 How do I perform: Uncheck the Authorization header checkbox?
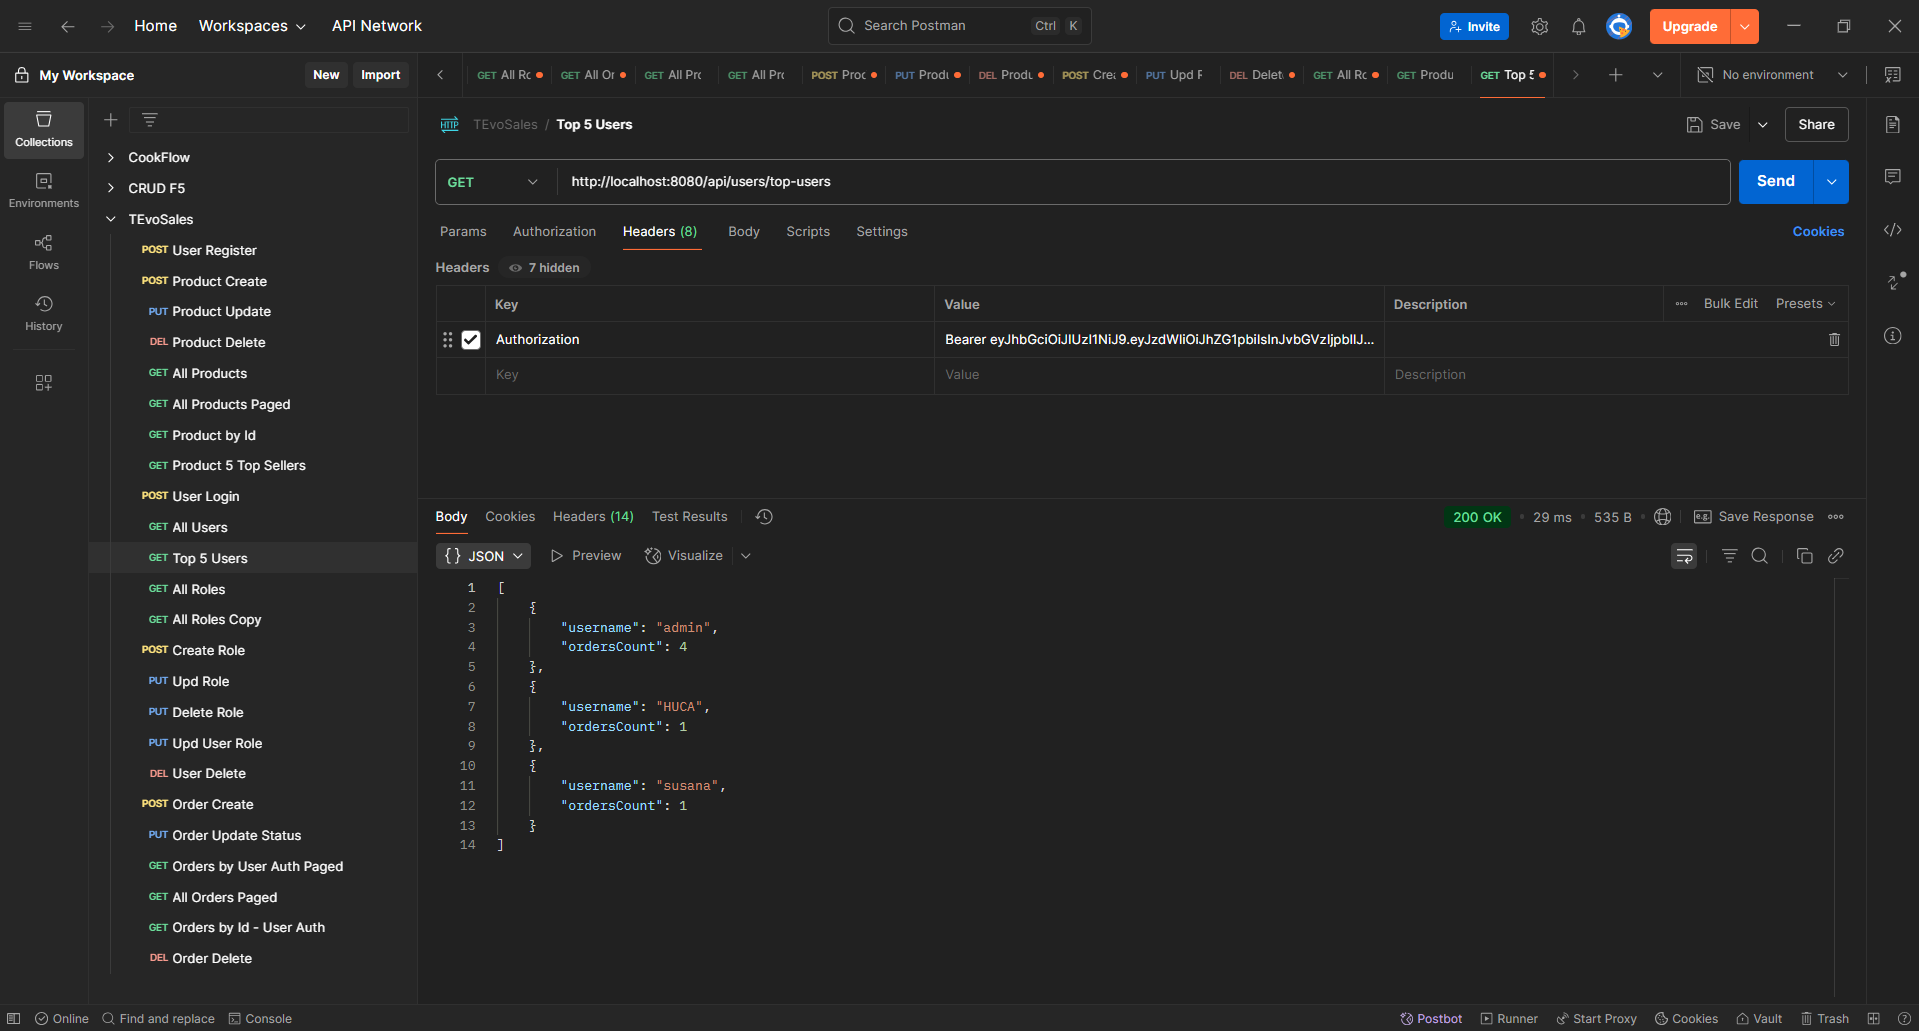click(x=471, y=340)
